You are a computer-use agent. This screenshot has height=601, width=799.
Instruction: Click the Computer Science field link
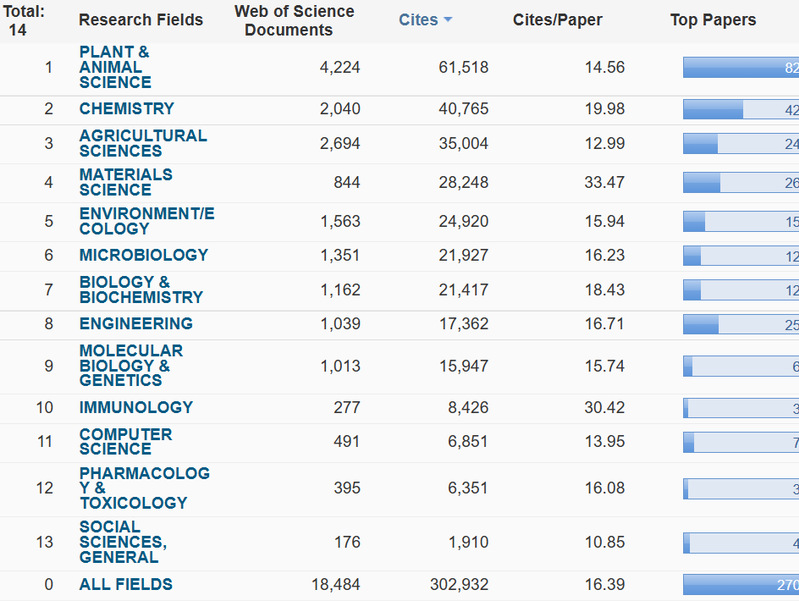coord(125,442)
